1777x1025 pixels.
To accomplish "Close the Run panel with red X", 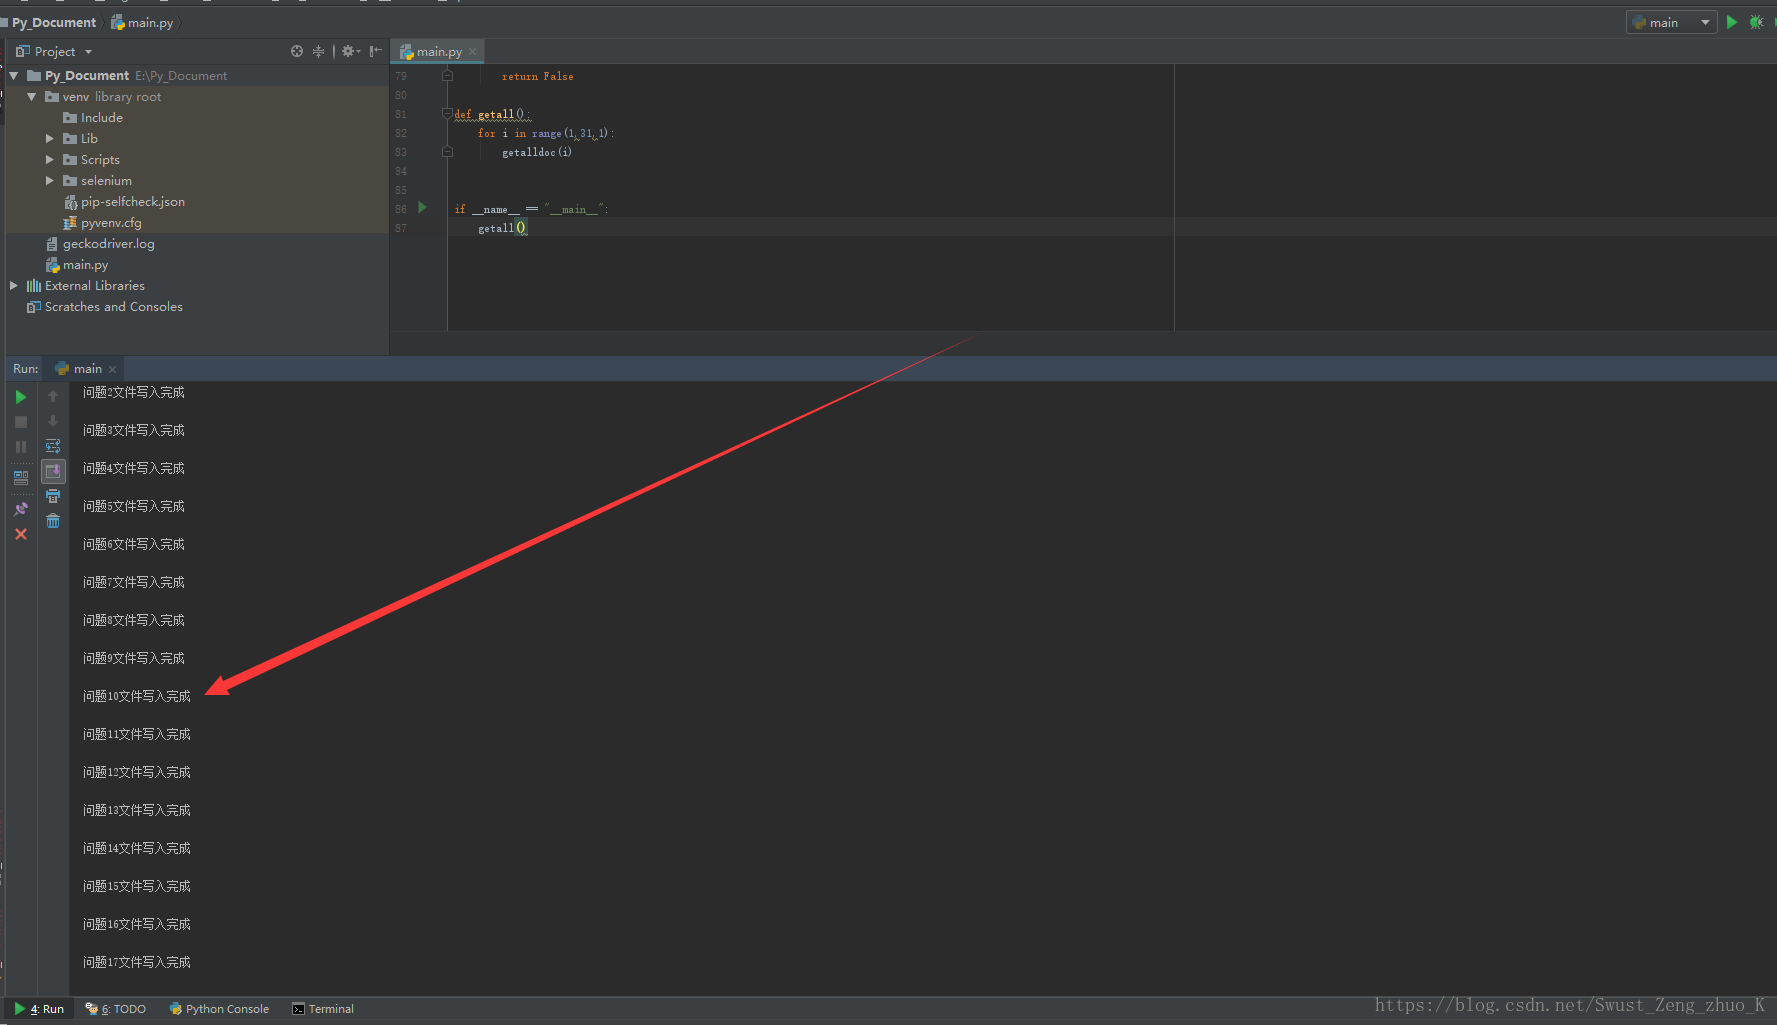I will click(x=21, y=535).
